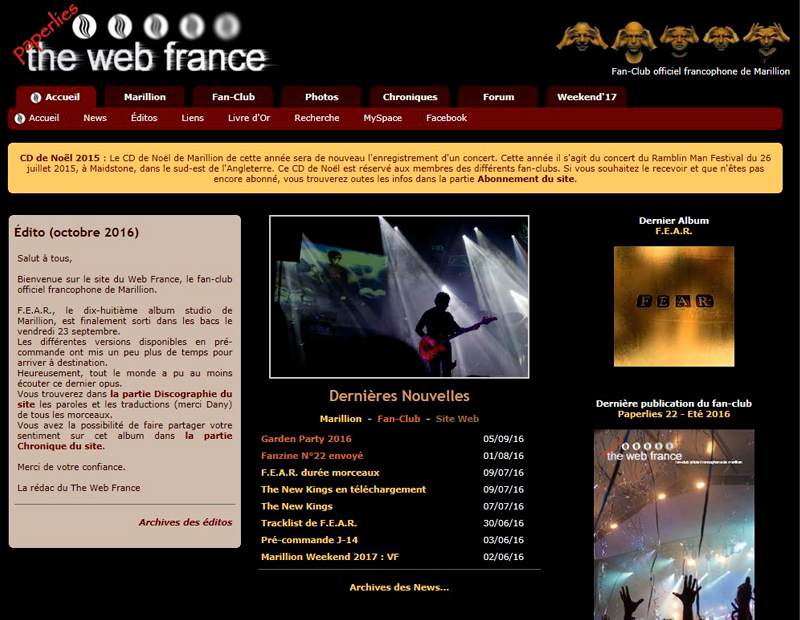Filter news by Fan-Club

click(398, 419)
